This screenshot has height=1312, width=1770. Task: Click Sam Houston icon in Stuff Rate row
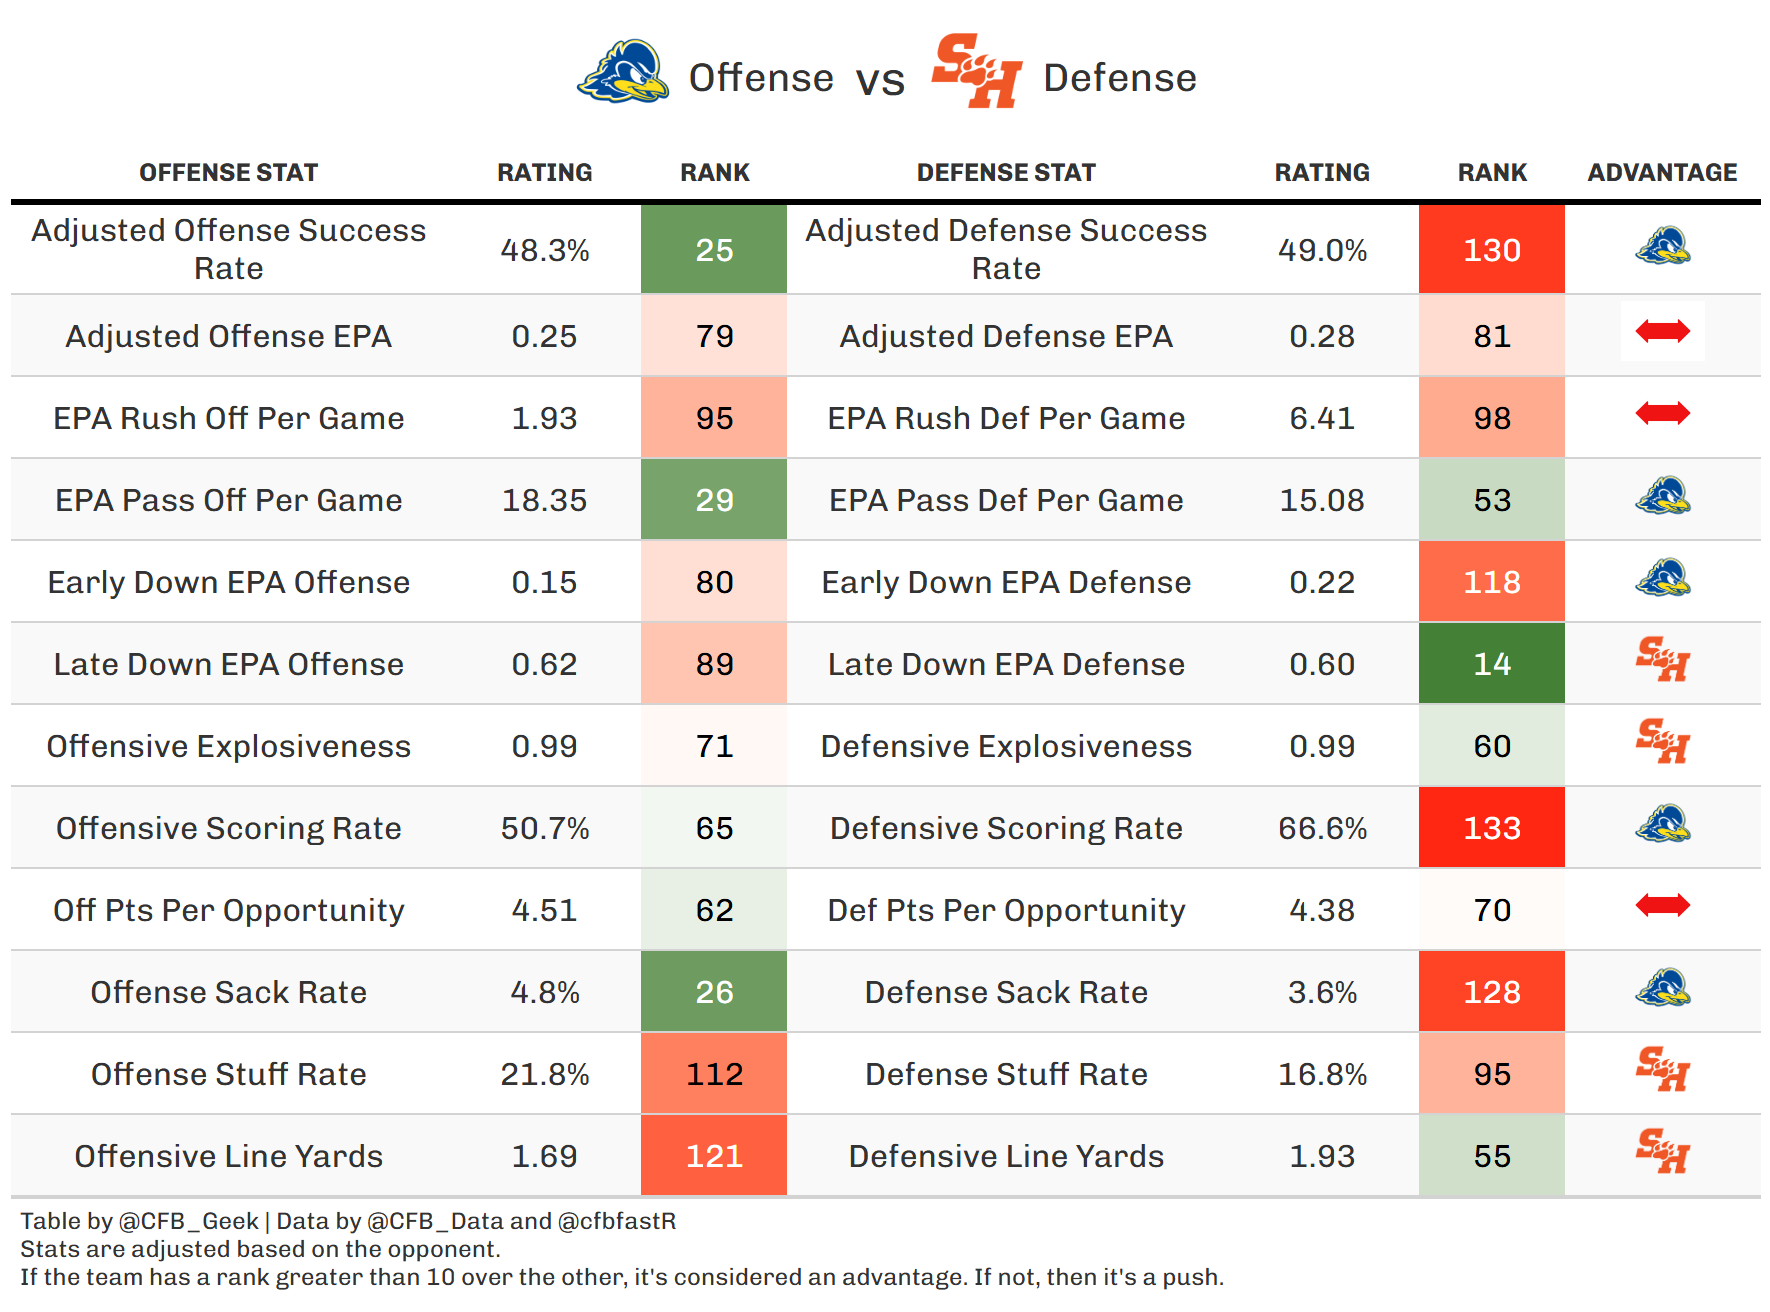[1662, 1069]
